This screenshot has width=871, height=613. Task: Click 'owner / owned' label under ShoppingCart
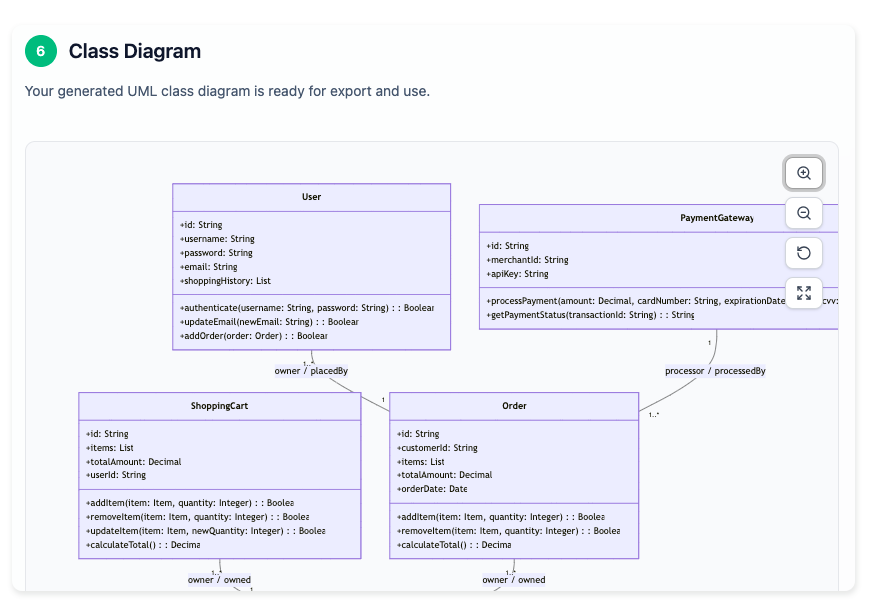[x=219, y=580]
